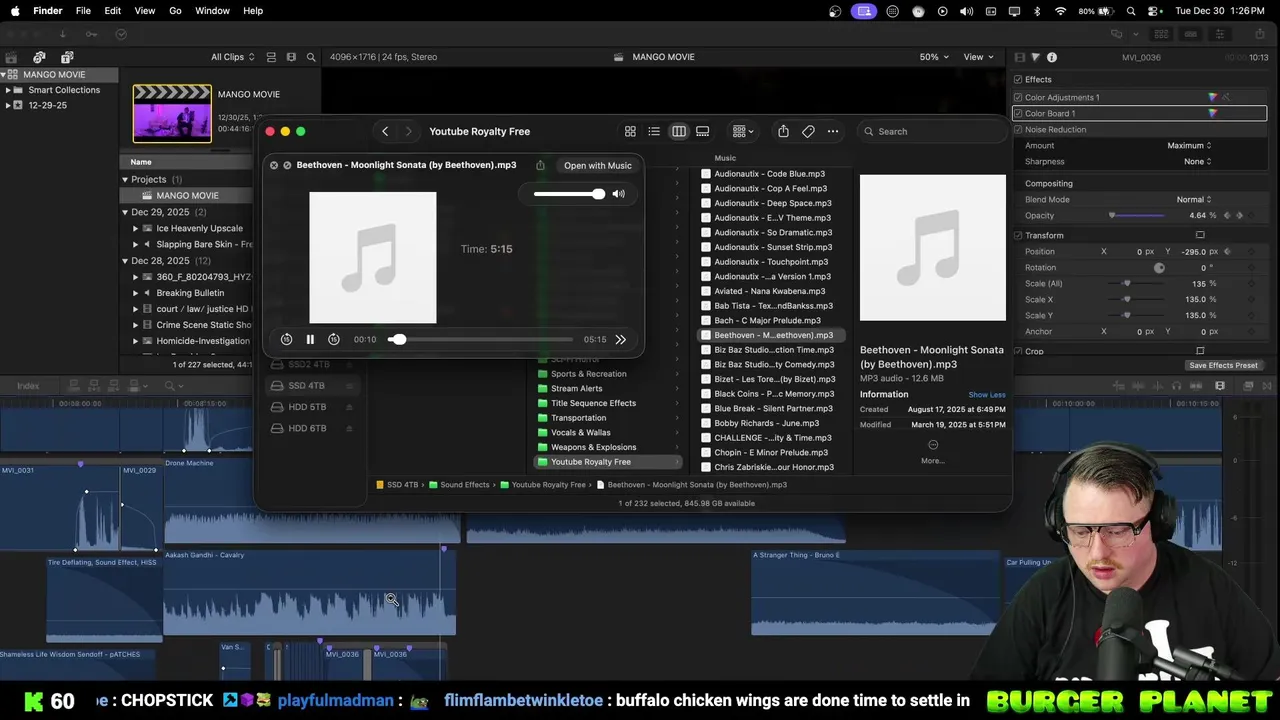
Task: Toggle the Crop checkbox
Action: point(1018,351)
